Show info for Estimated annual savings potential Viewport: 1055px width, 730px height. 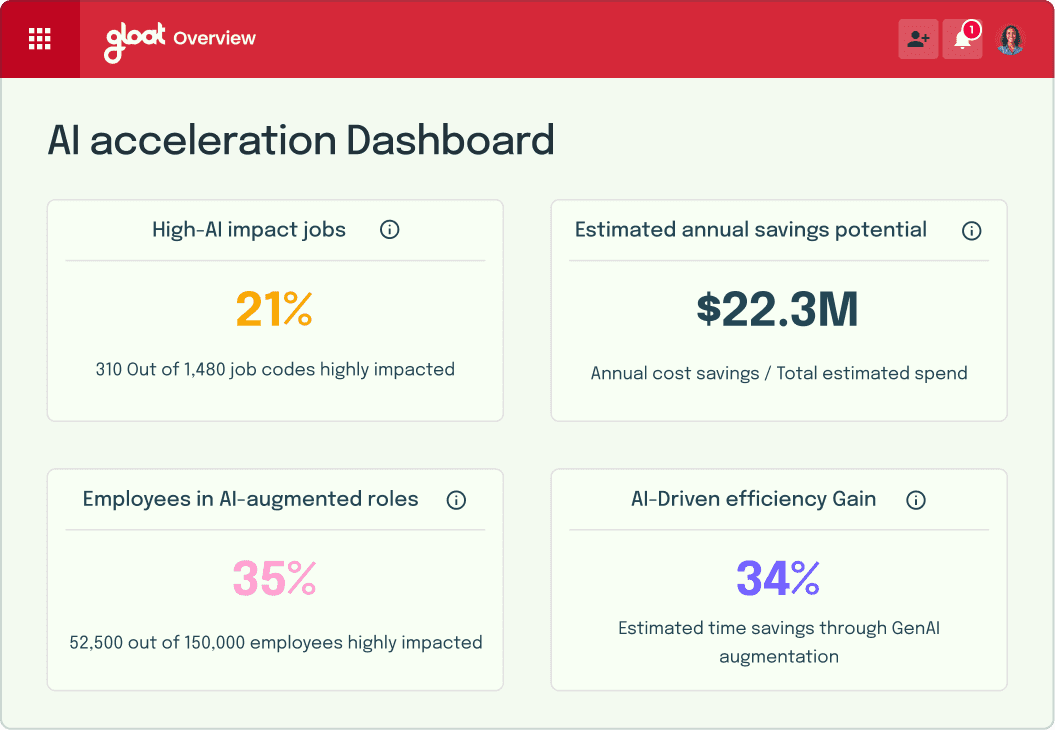pyautogui.click(x=971, y=231)
